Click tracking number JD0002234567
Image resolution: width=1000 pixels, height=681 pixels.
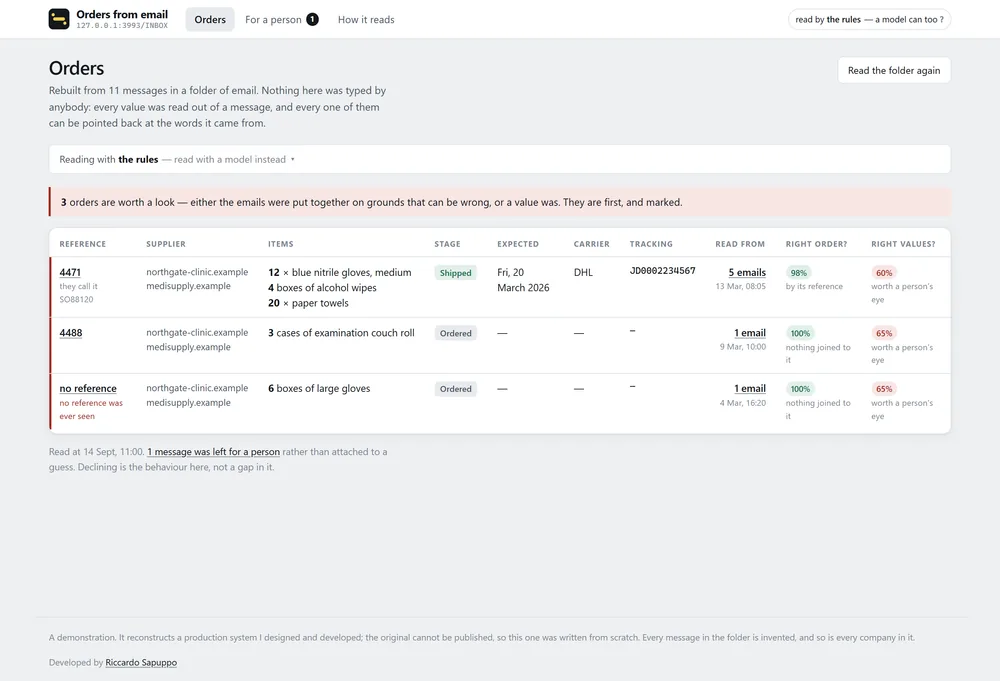(663, 271)
